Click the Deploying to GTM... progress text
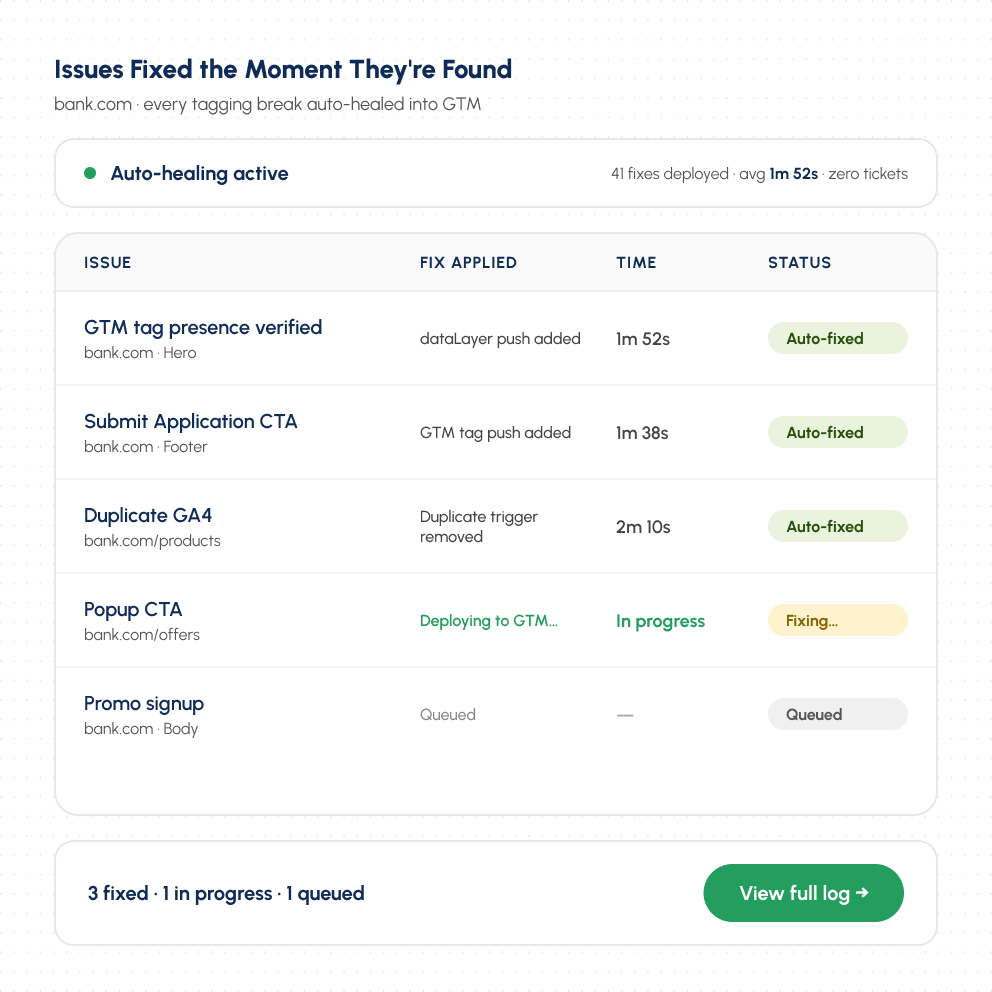The width and height of the screenshot is (992, 992). 489,621
